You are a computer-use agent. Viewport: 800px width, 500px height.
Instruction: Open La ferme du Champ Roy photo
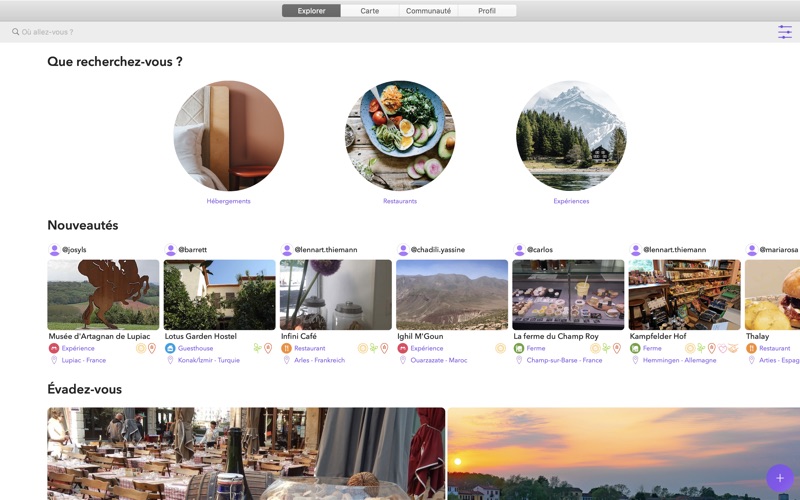click(568, 294)
